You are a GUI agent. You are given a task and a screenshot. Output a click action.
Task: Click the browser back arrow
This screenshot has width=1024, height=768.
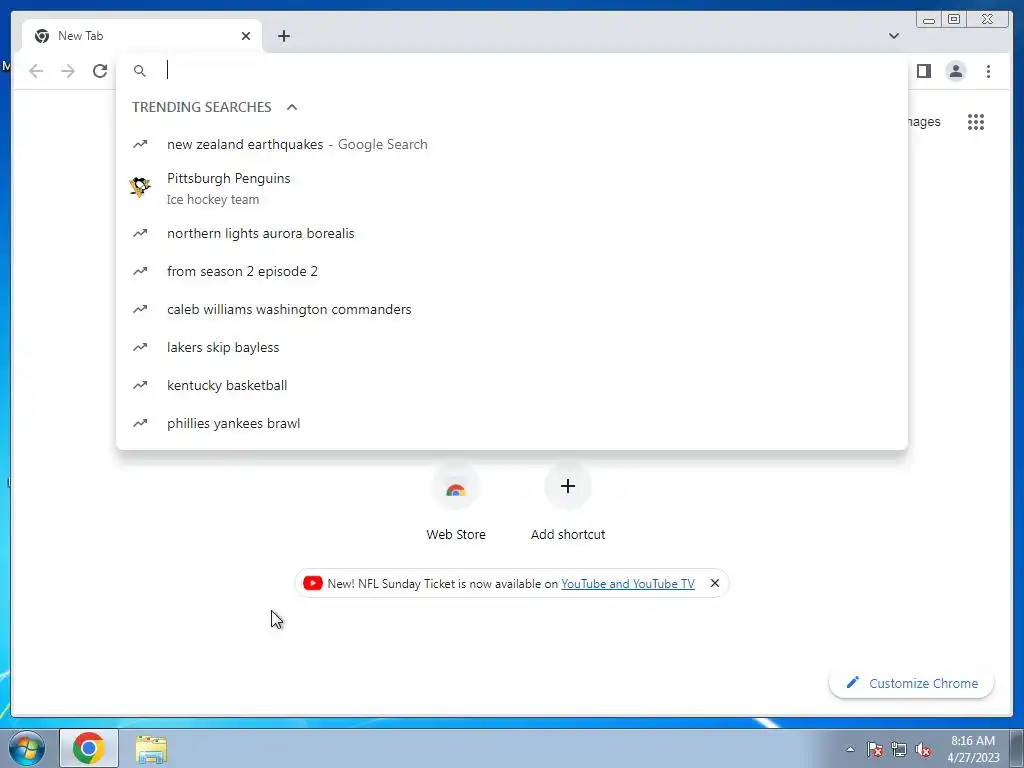click(36, 71)
